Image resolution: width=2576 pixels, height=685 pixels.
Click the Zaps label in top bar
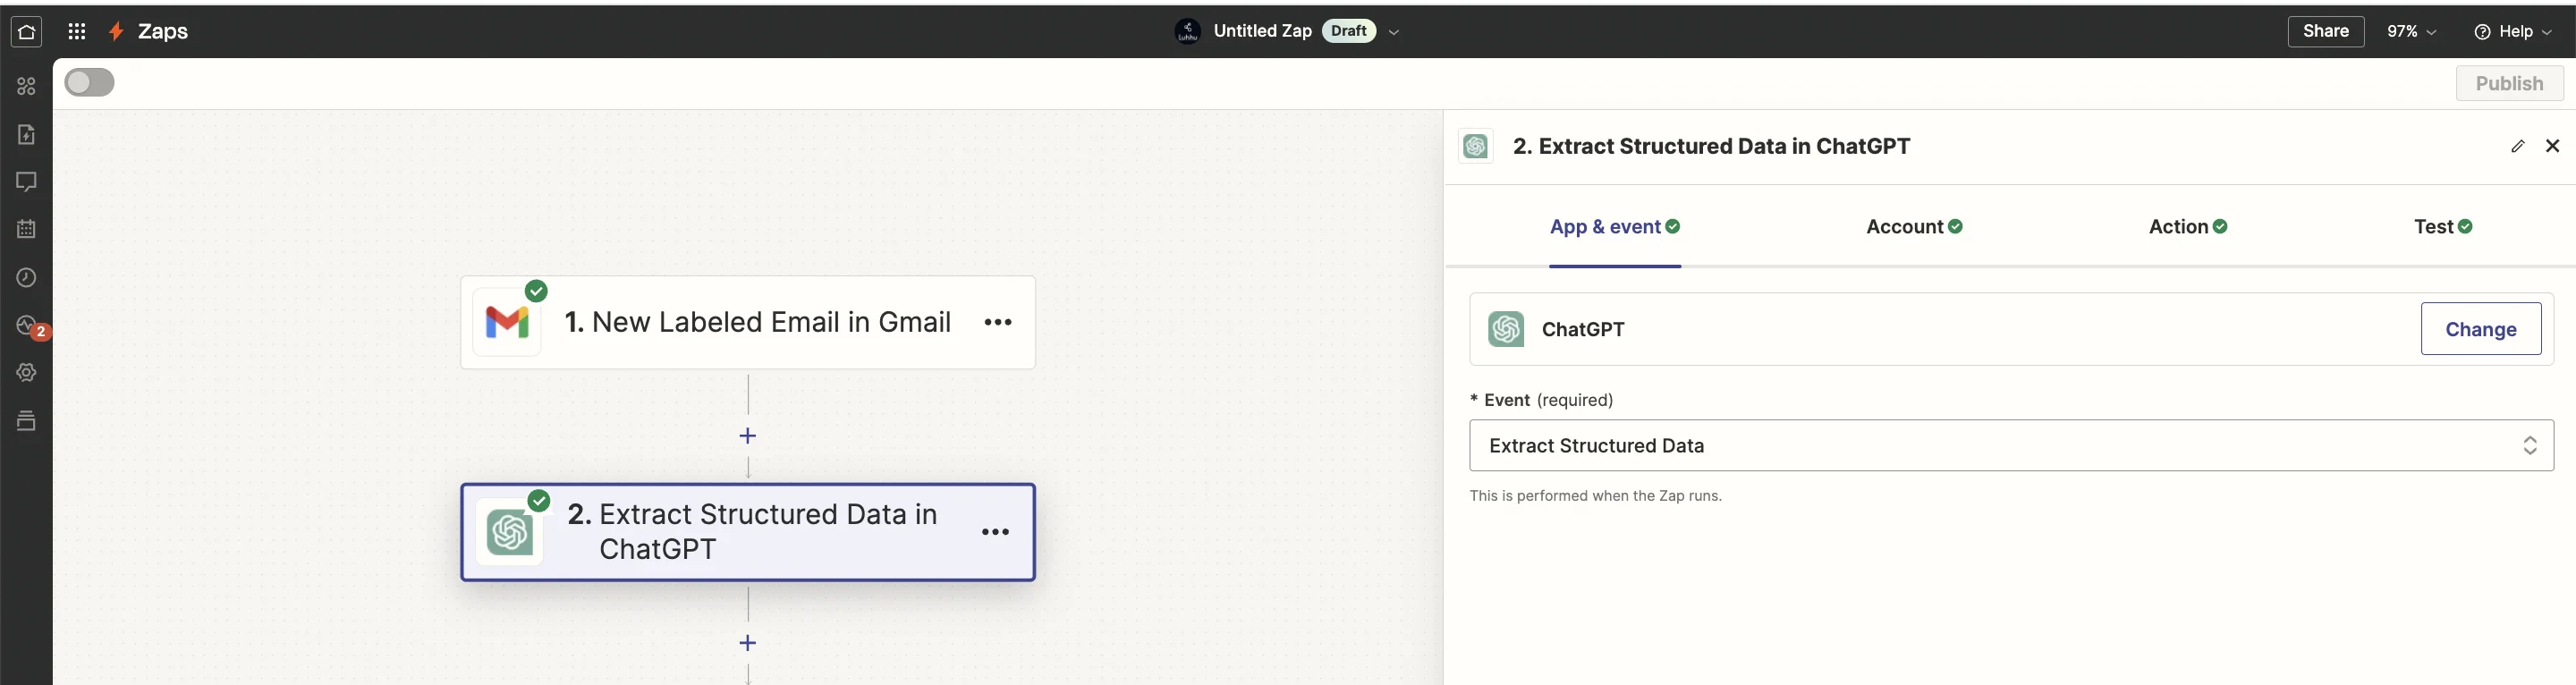coord(163,32)
